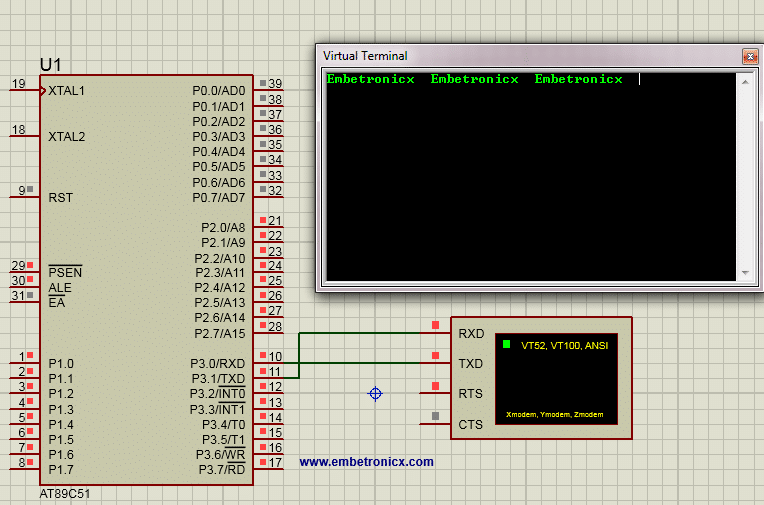Click the XTAL1 pin label

coord(67,91)
